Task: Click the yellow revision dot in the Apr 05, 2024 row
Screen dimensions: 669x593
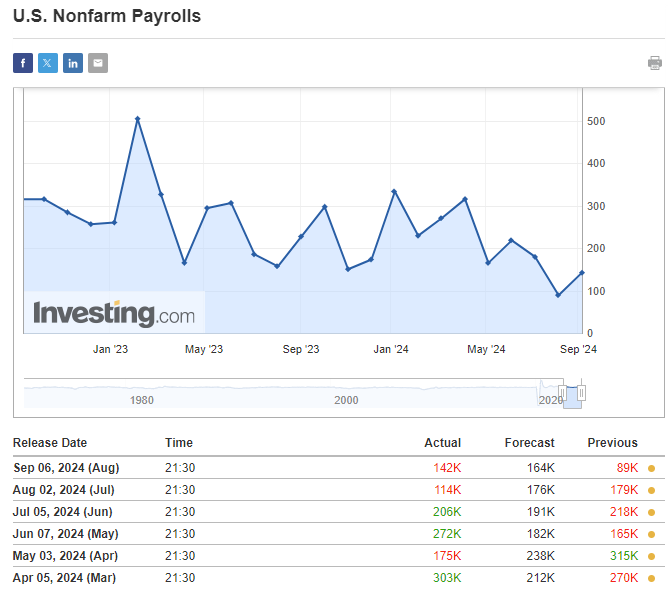Action: click(652, 578)
